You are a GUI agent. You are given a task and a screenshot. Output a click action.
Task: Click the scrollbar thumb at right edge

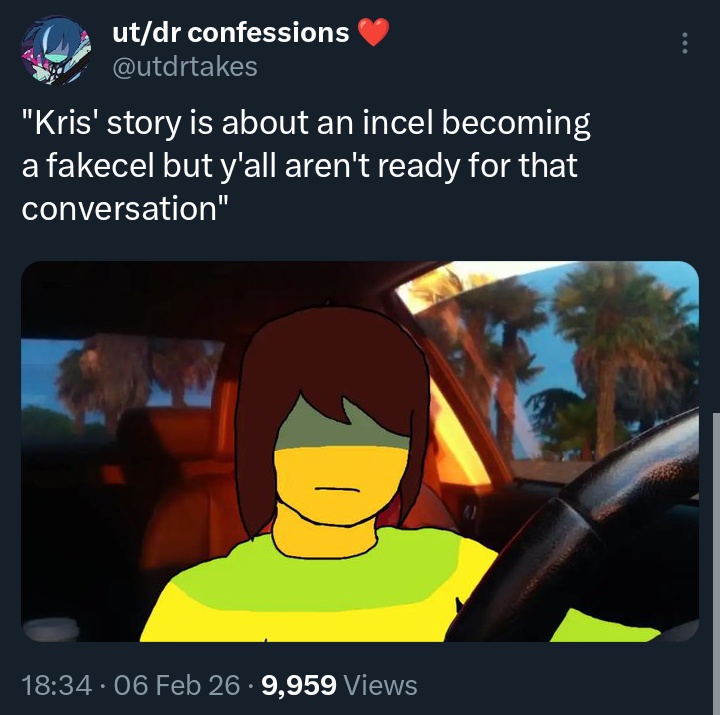[716, 563]
